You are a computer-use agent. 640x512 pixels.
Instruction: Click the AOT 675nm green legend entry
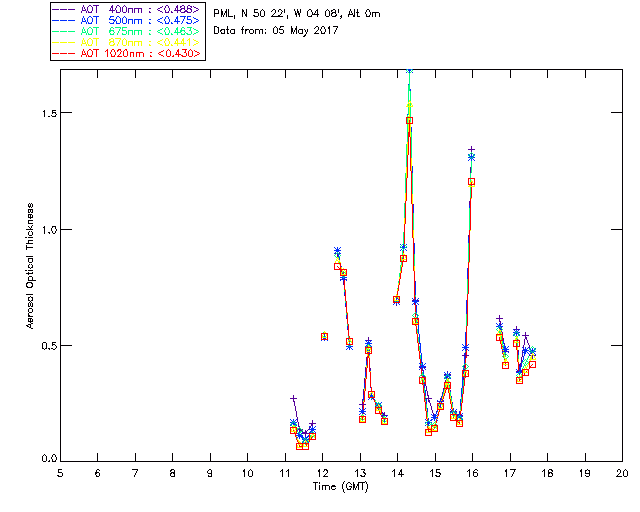coord(127,31)
